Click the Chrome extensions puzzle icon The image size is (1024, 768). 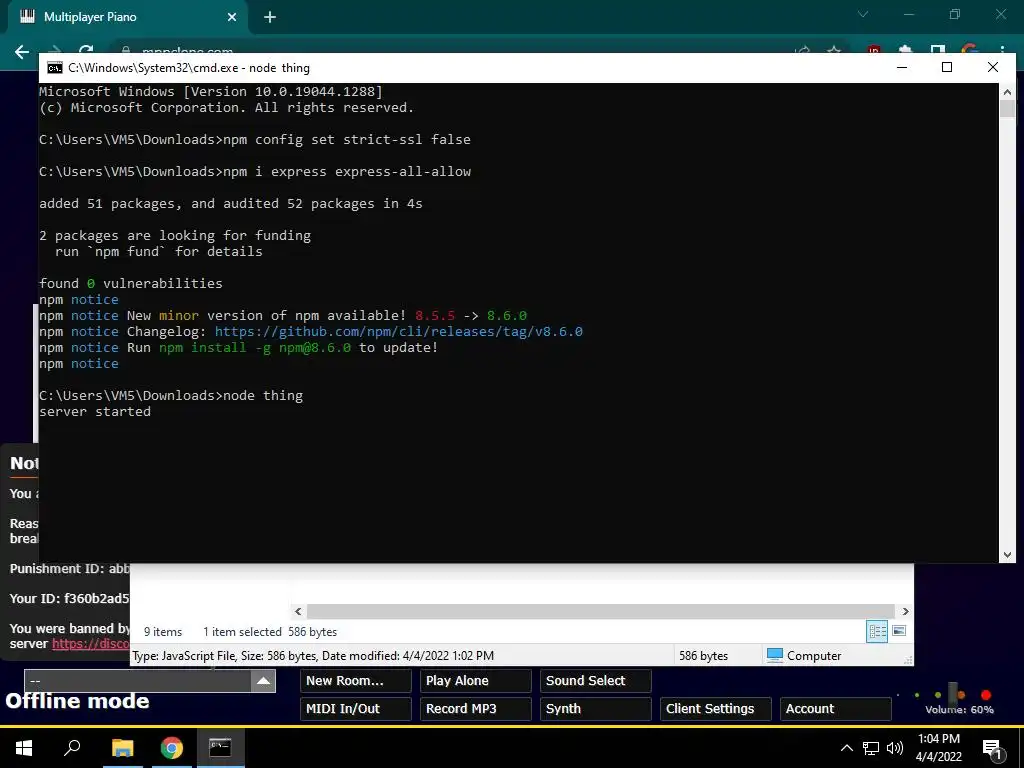[905, 50]
